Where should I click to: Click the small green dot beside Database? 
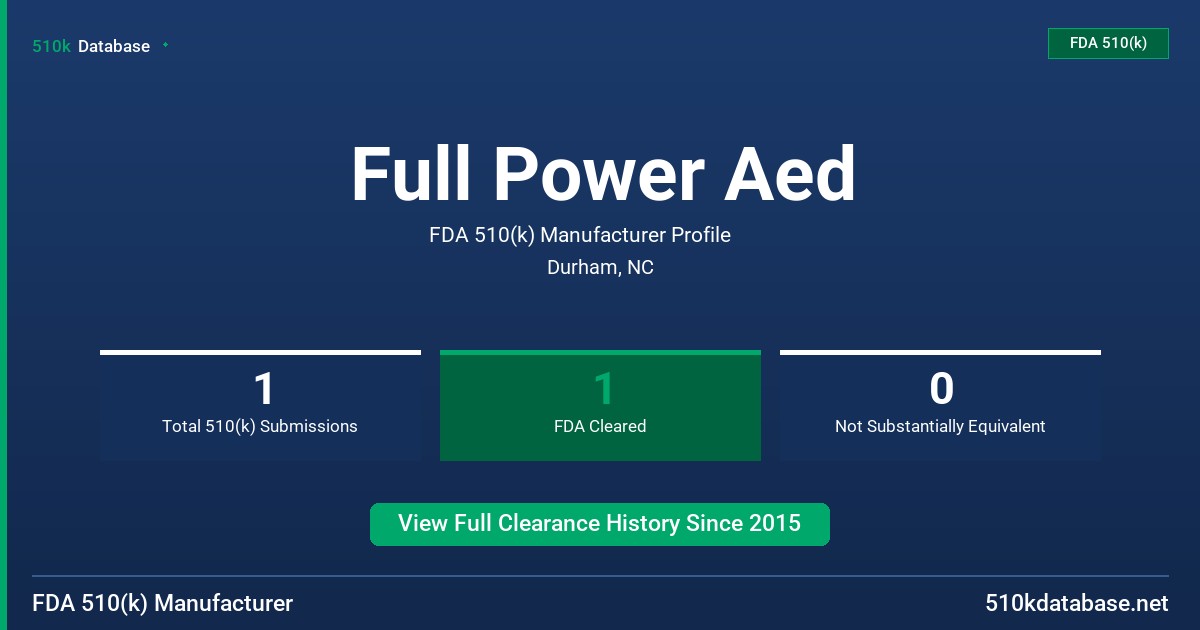pyautogui.click(x=165, y=45)
